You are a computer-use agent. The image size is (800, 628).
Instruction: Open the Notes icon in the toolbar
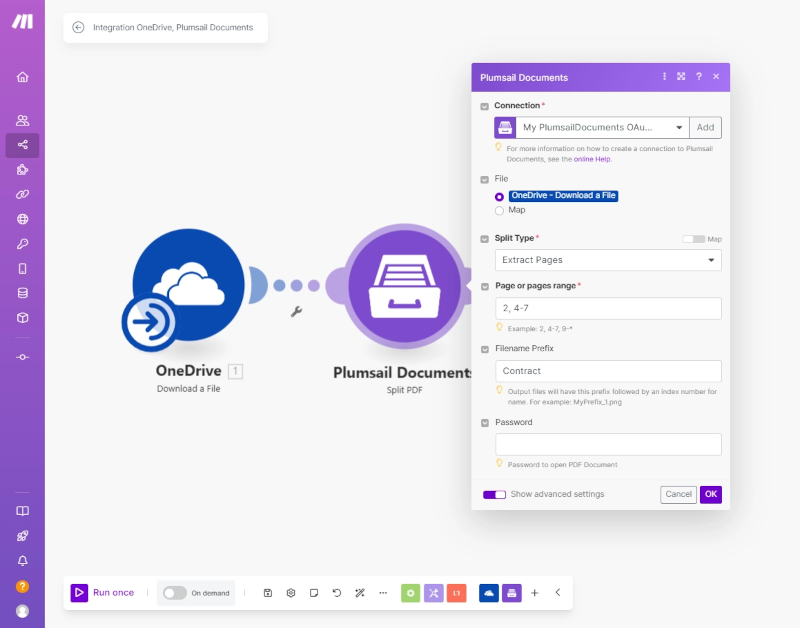point(314,593)
